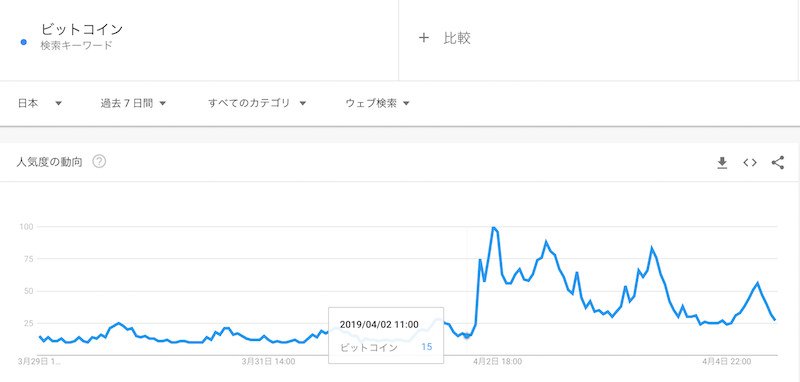
Task: Click the chart peak at value 100
Action: pyautogui.click(x=493, y=227)
